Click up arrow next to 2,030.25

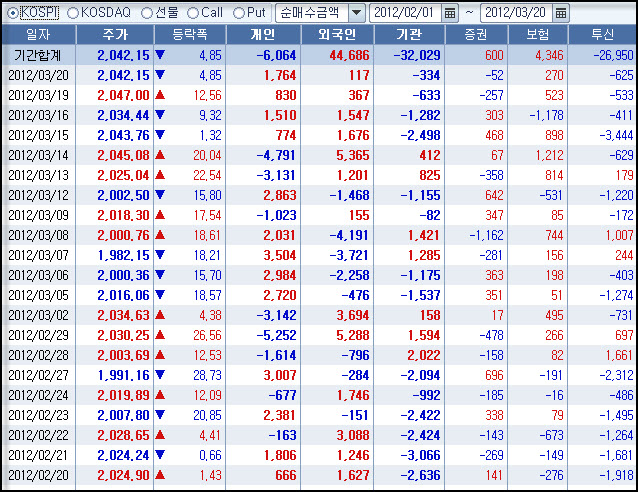pyautogui.click(x=160, y=335)
